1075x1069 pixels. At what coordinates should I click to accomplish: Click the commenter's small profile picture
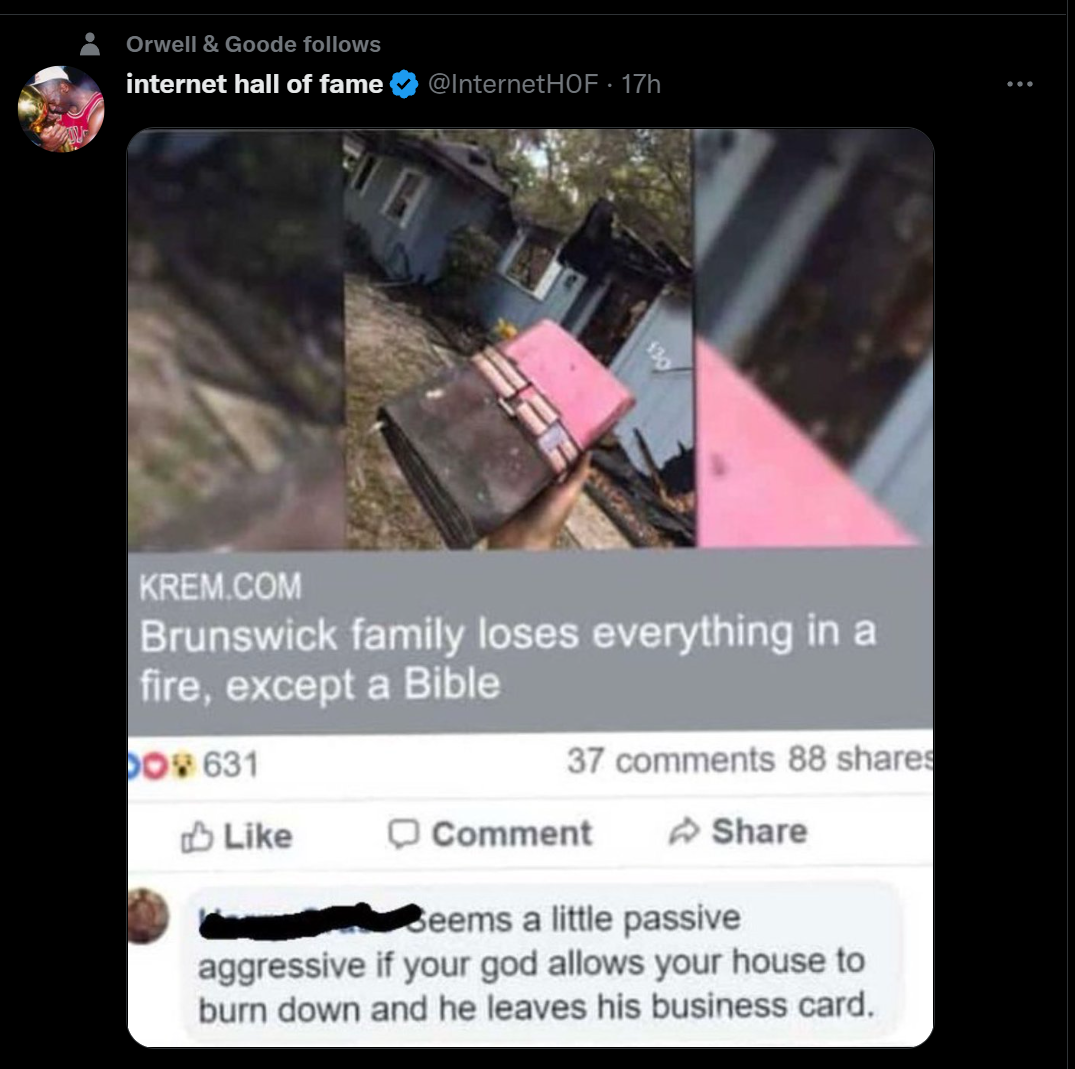point(147,916)
